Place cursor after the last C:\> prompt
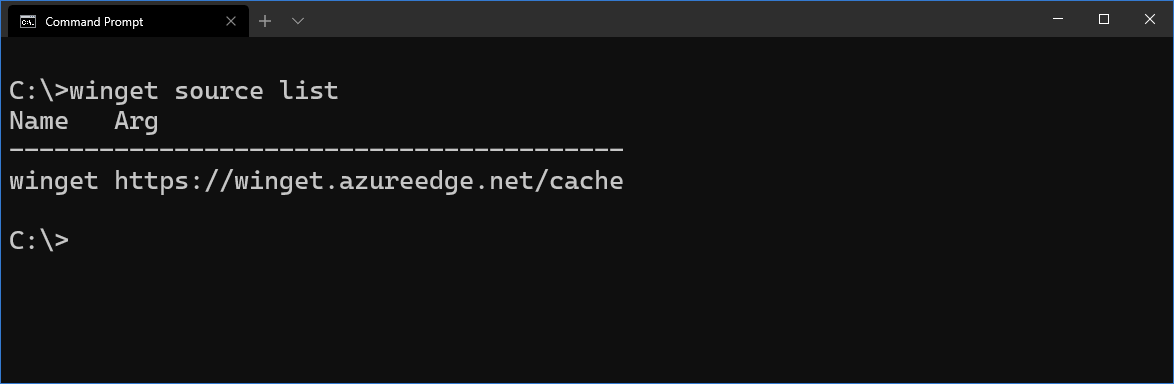 pyautogui.click(x=75, y=240)
